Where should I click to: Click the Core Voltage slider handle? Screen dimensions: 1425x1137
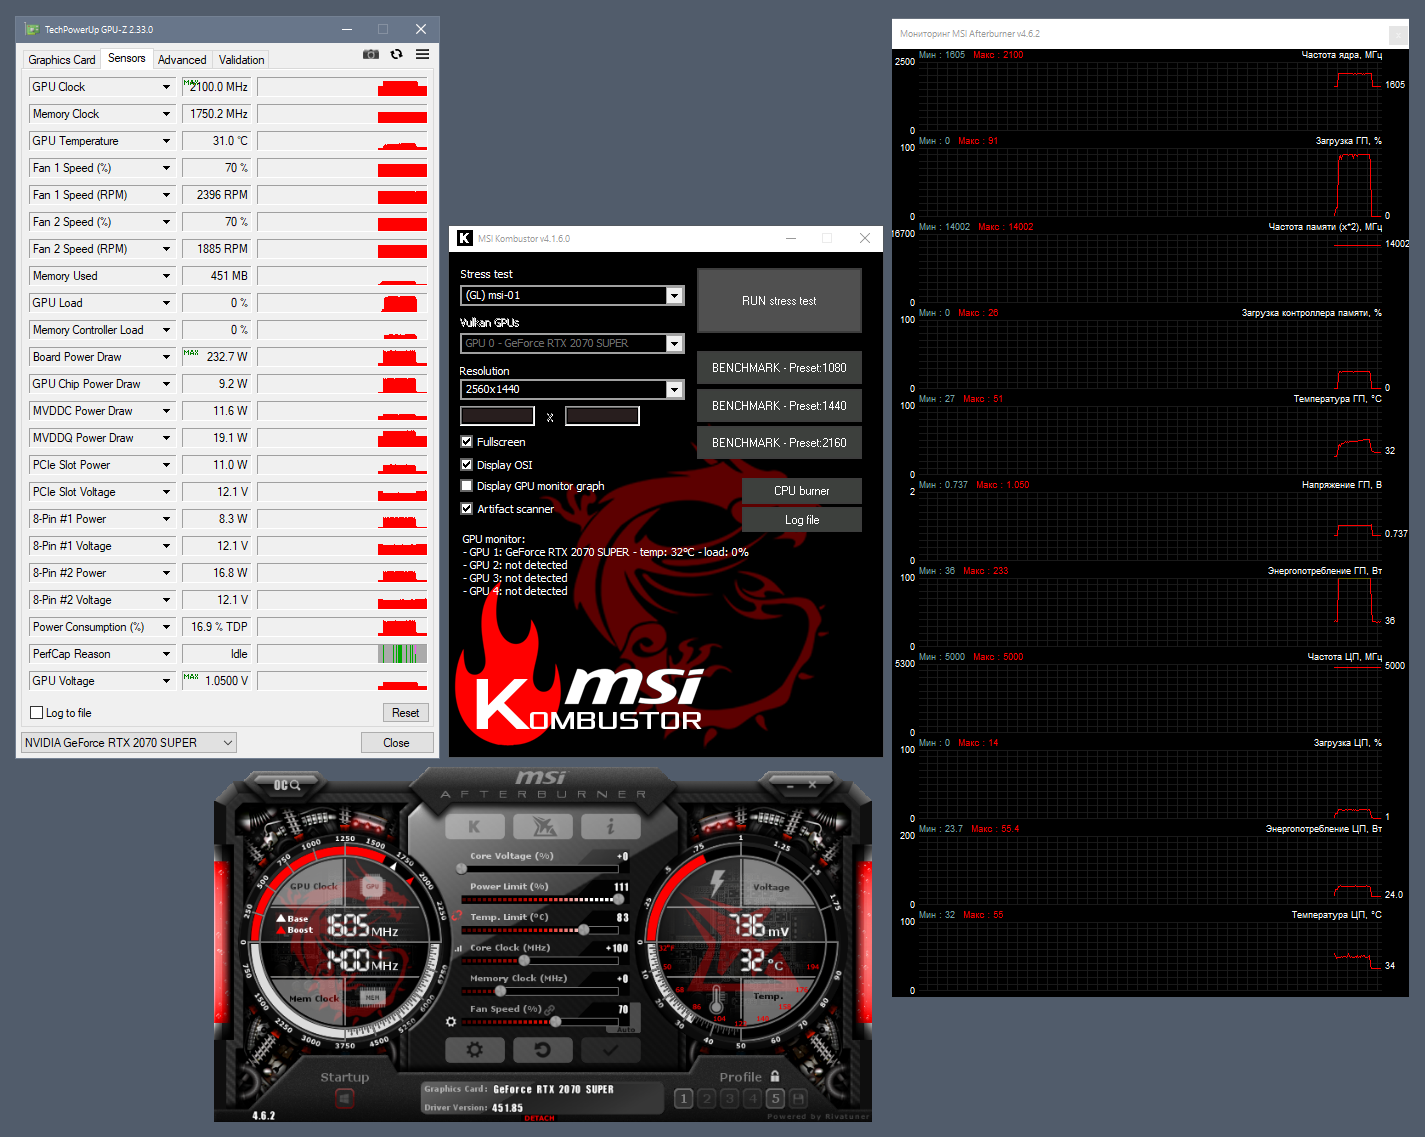(461, 869)
